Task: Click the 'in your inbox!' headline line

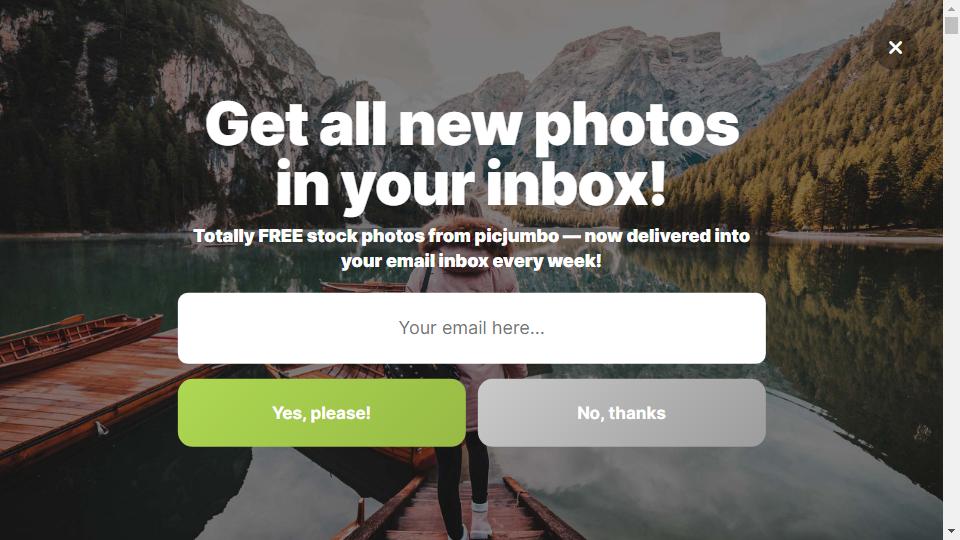Action: point(471,184)
